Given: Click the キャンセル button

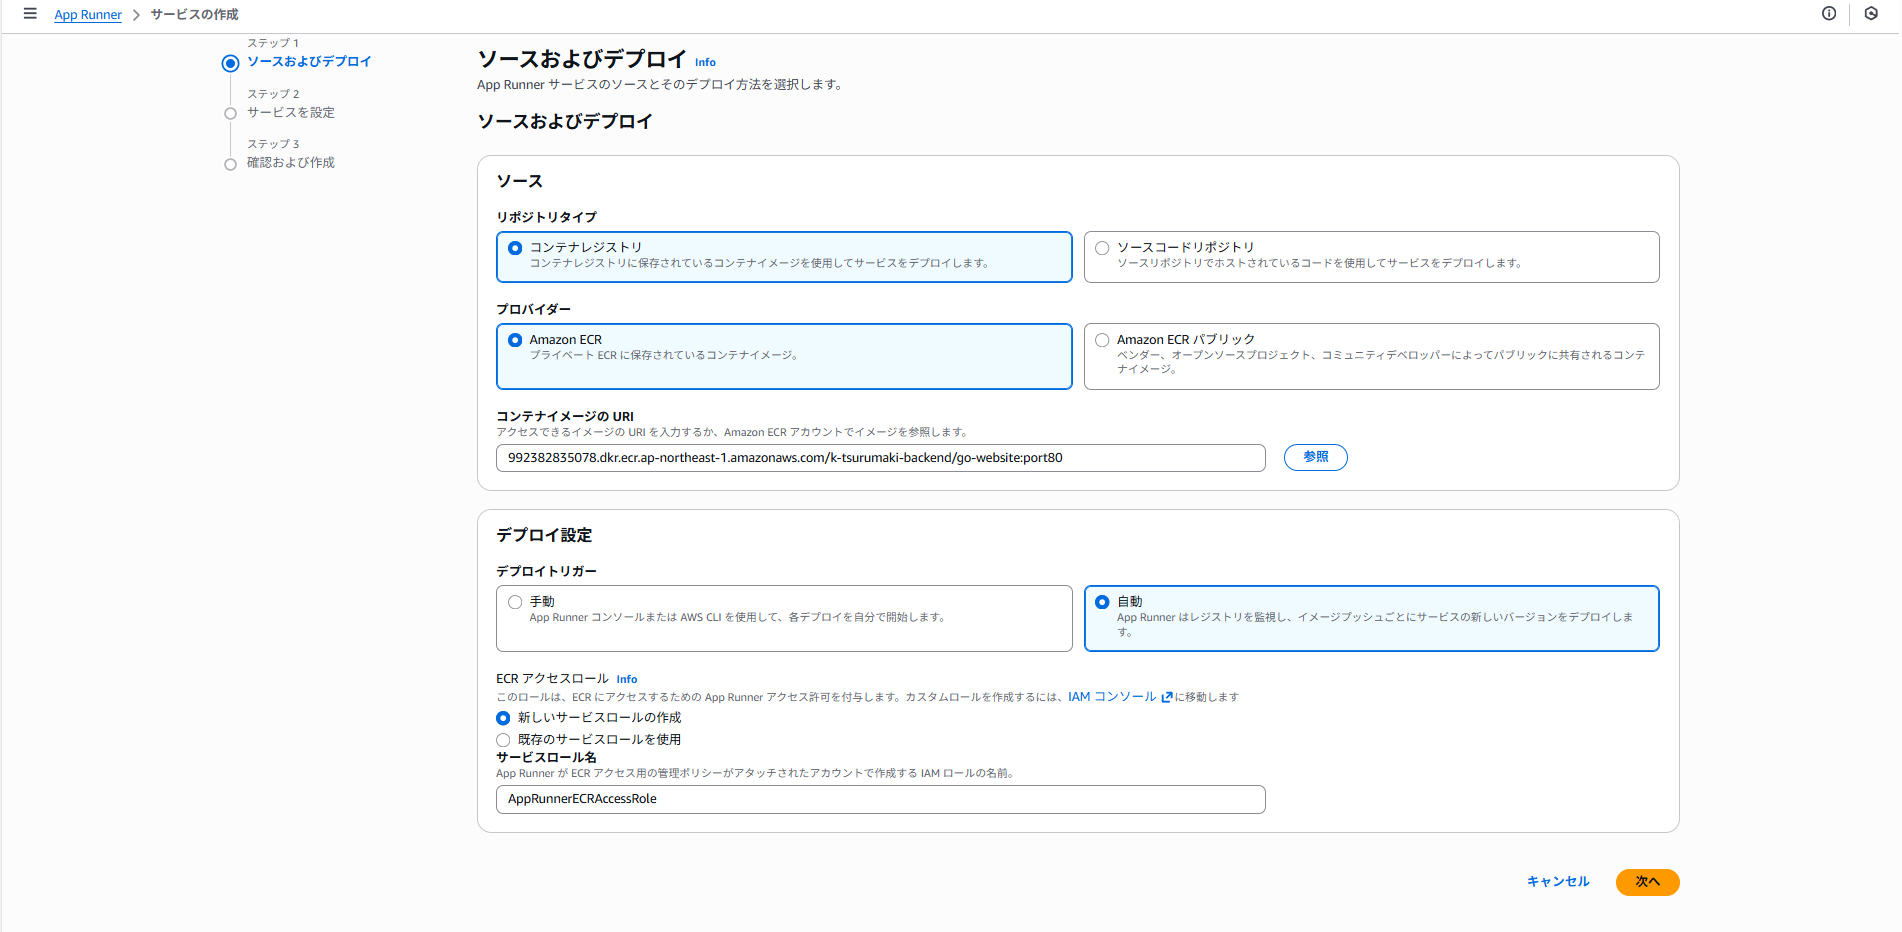Looking at the screenshot, I should [x=1558, y=882].
